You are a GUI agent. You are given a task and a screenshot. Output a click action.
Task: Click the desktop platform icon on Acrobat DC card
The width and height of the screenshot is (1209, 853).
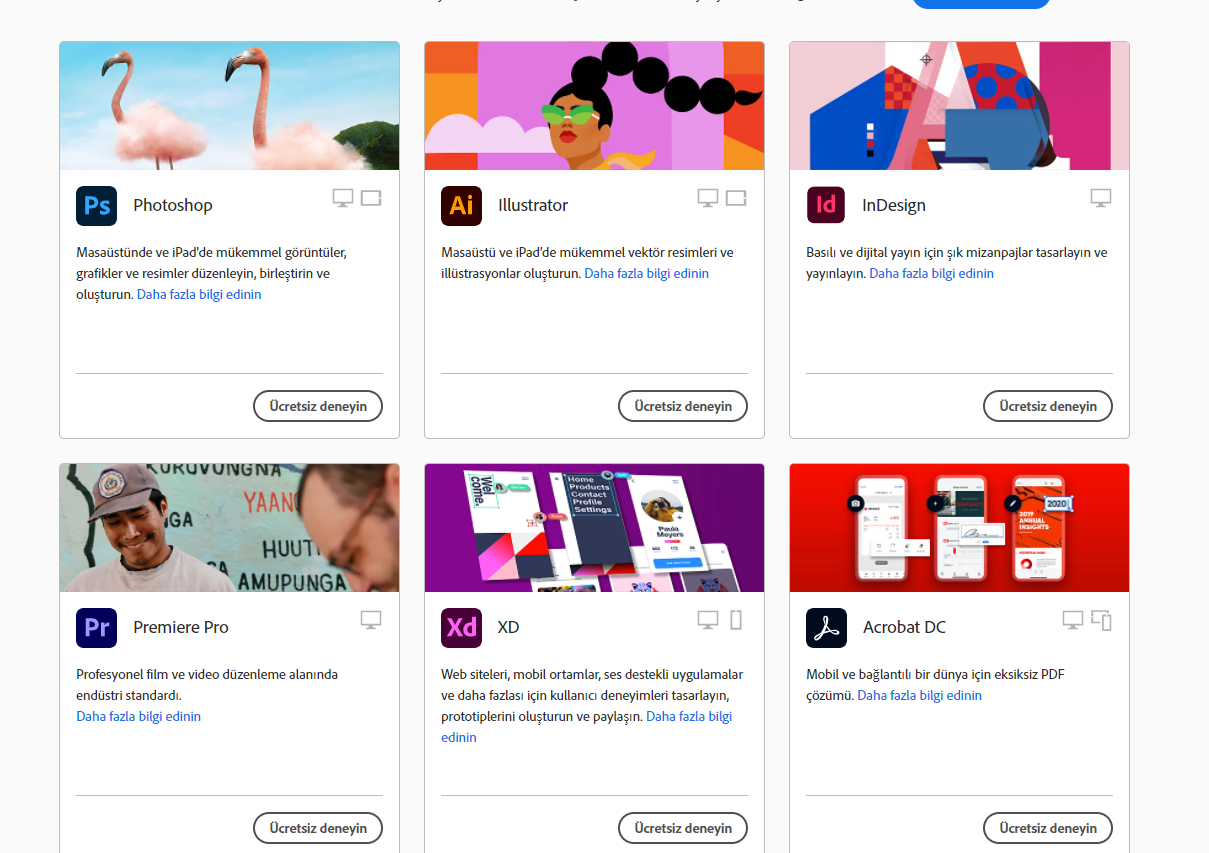[1073, 620]
